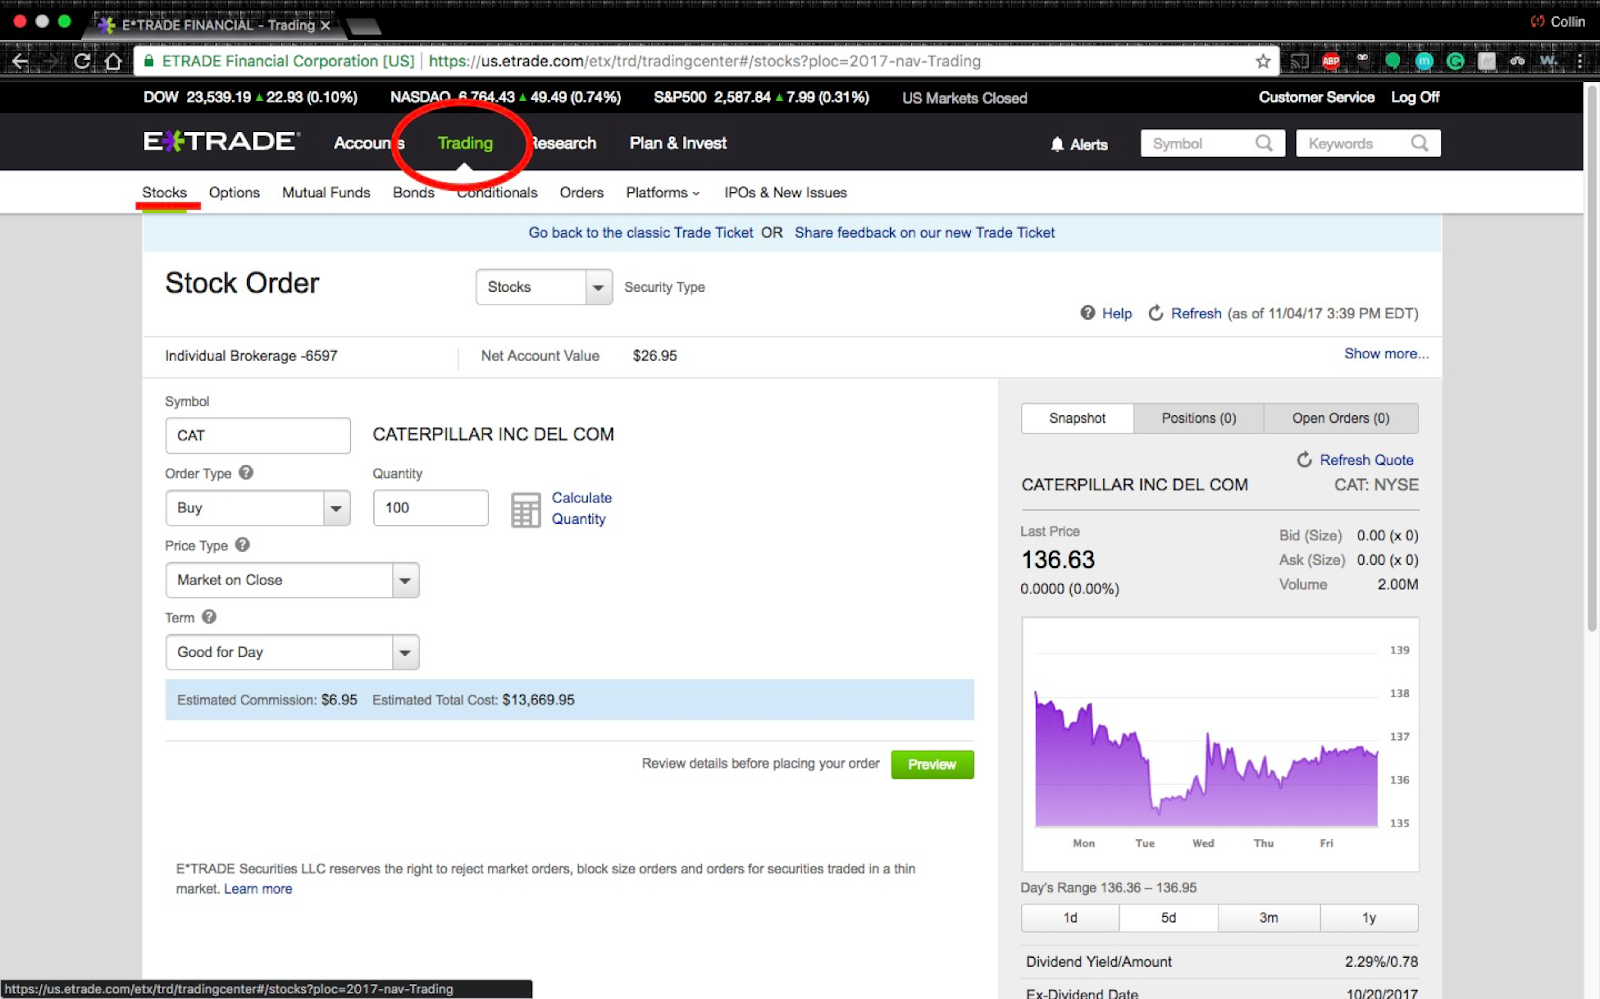
Task: Click the Alerts bell icon
Action: (x=1057, y=144)
